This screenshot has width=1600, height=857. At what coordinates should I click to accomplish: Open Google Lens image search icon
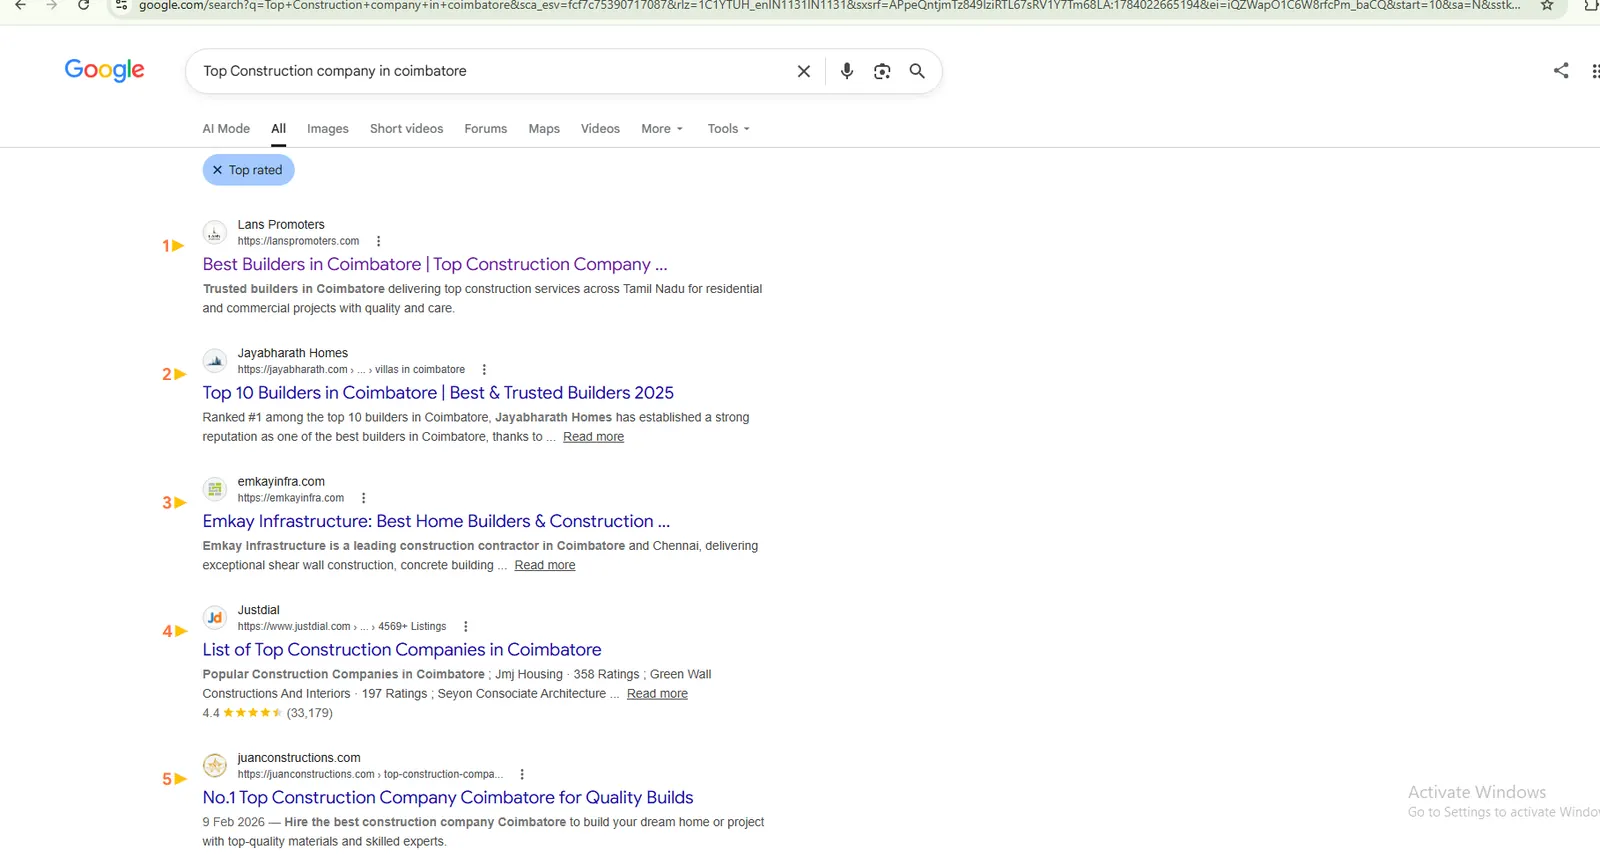point(882,71)
